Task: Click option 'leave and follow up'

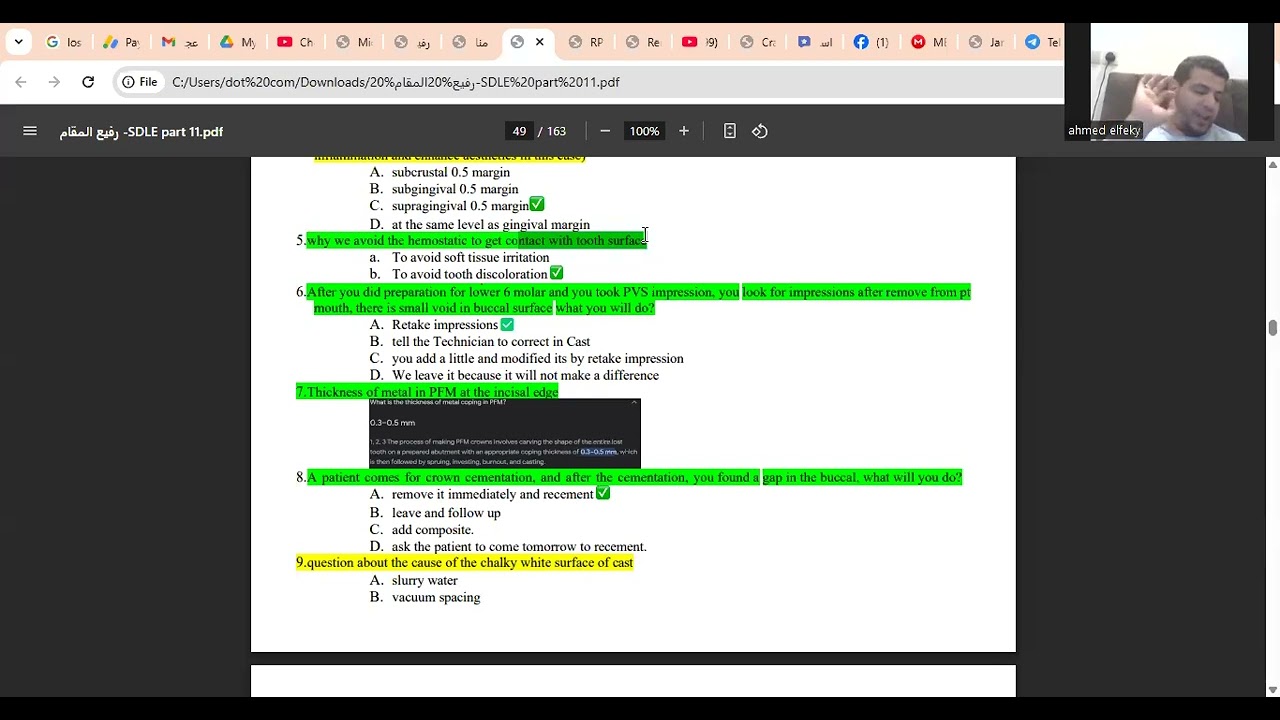Action: click(x=446, y=513)
